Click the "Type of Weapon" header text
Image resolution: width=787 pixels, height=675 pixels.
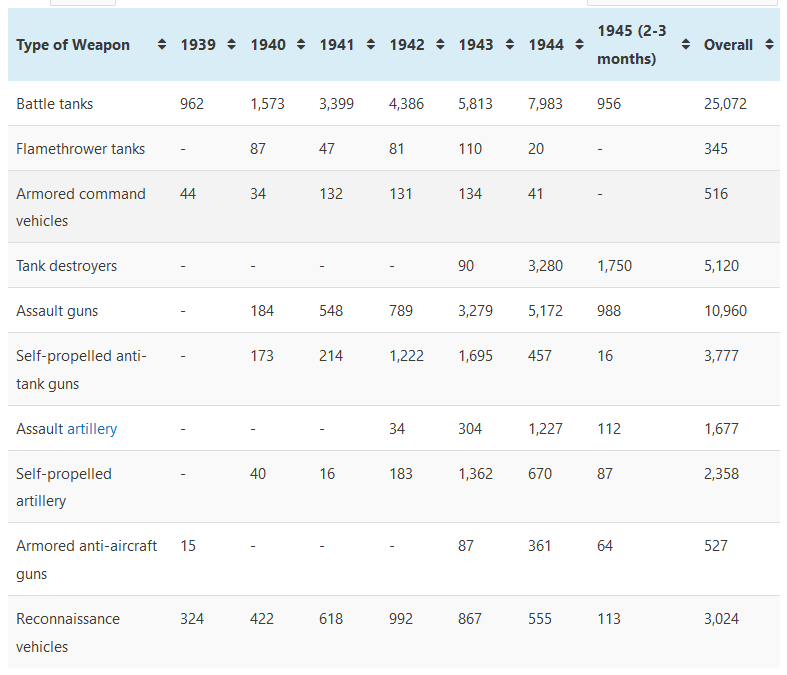pyautogui.click(x=73, y=45)
